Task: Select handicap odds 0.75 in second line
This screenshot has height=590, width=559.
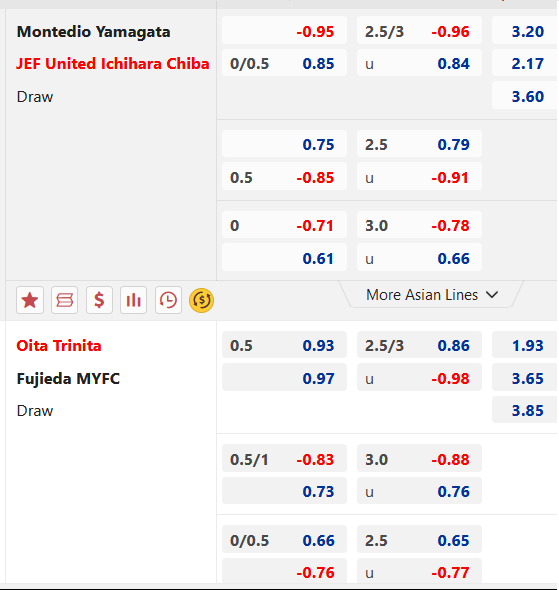Action: (284, 144)
